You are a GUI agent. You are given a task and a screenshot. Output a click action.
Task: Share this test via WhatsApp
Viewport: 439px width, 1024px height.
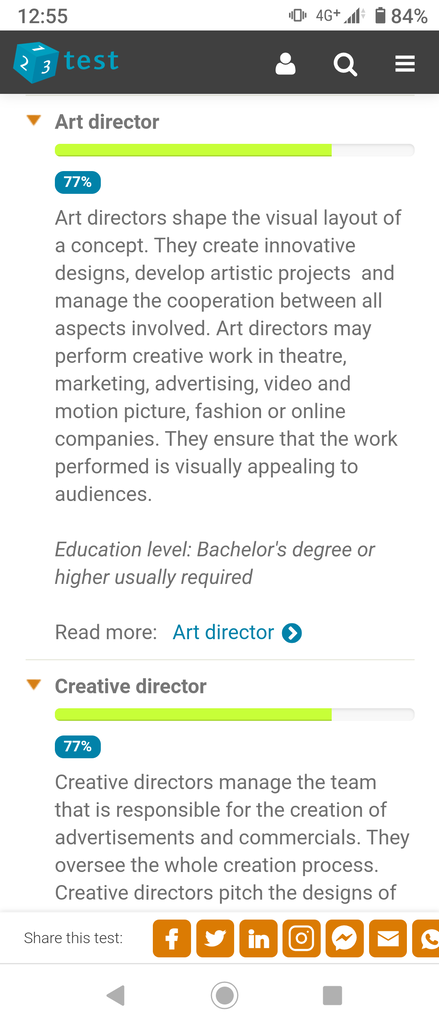[x=426, y=938]
